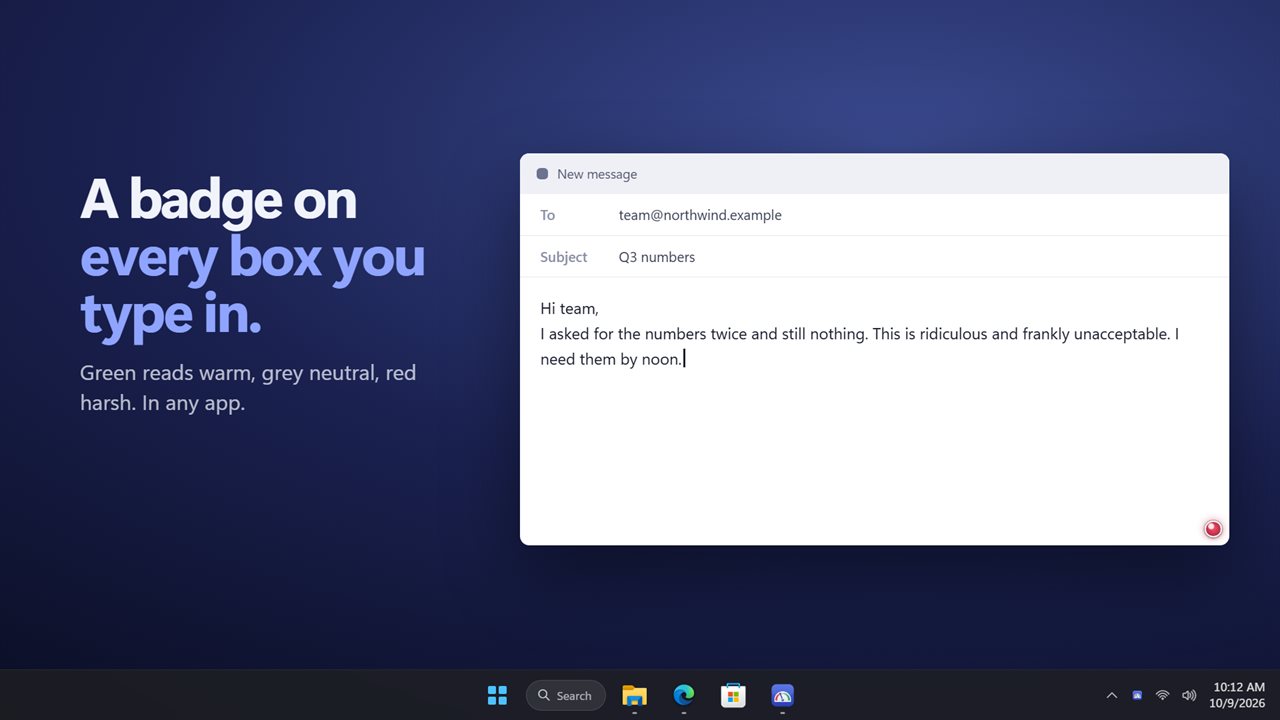Screen dimensions: 1280x720
Task: Click the red tone badge in the message box
Action: point(1213,529)
